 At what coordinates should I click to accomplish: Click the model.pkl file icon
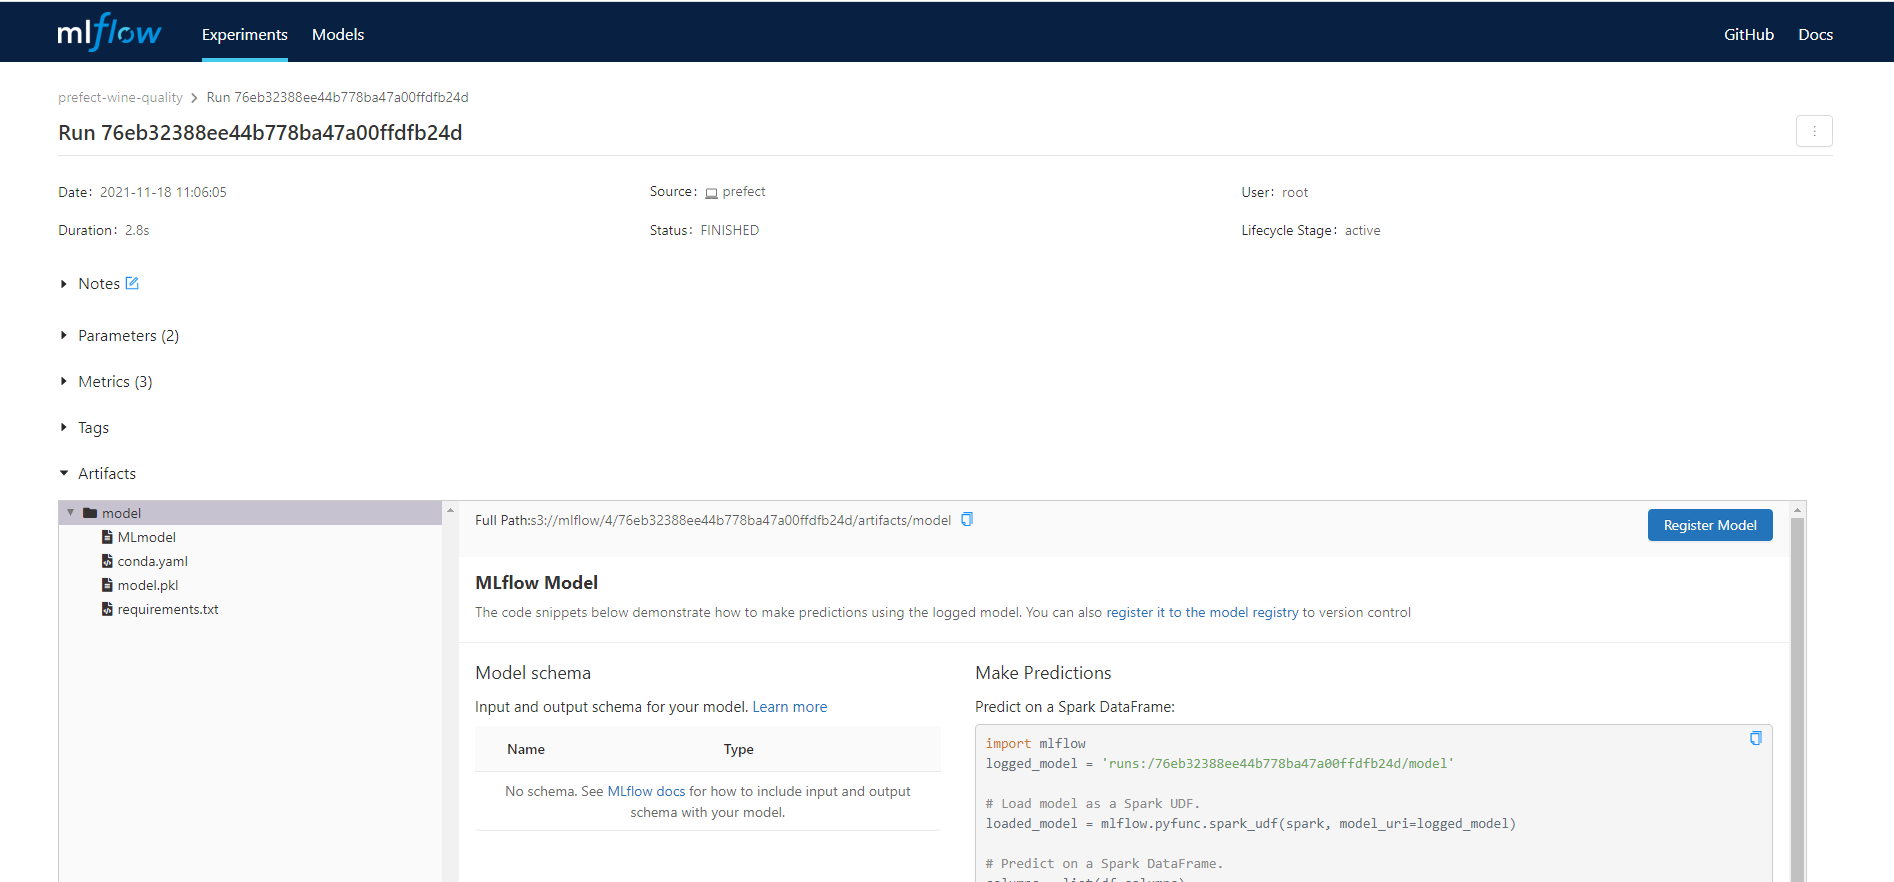point(107,585)
